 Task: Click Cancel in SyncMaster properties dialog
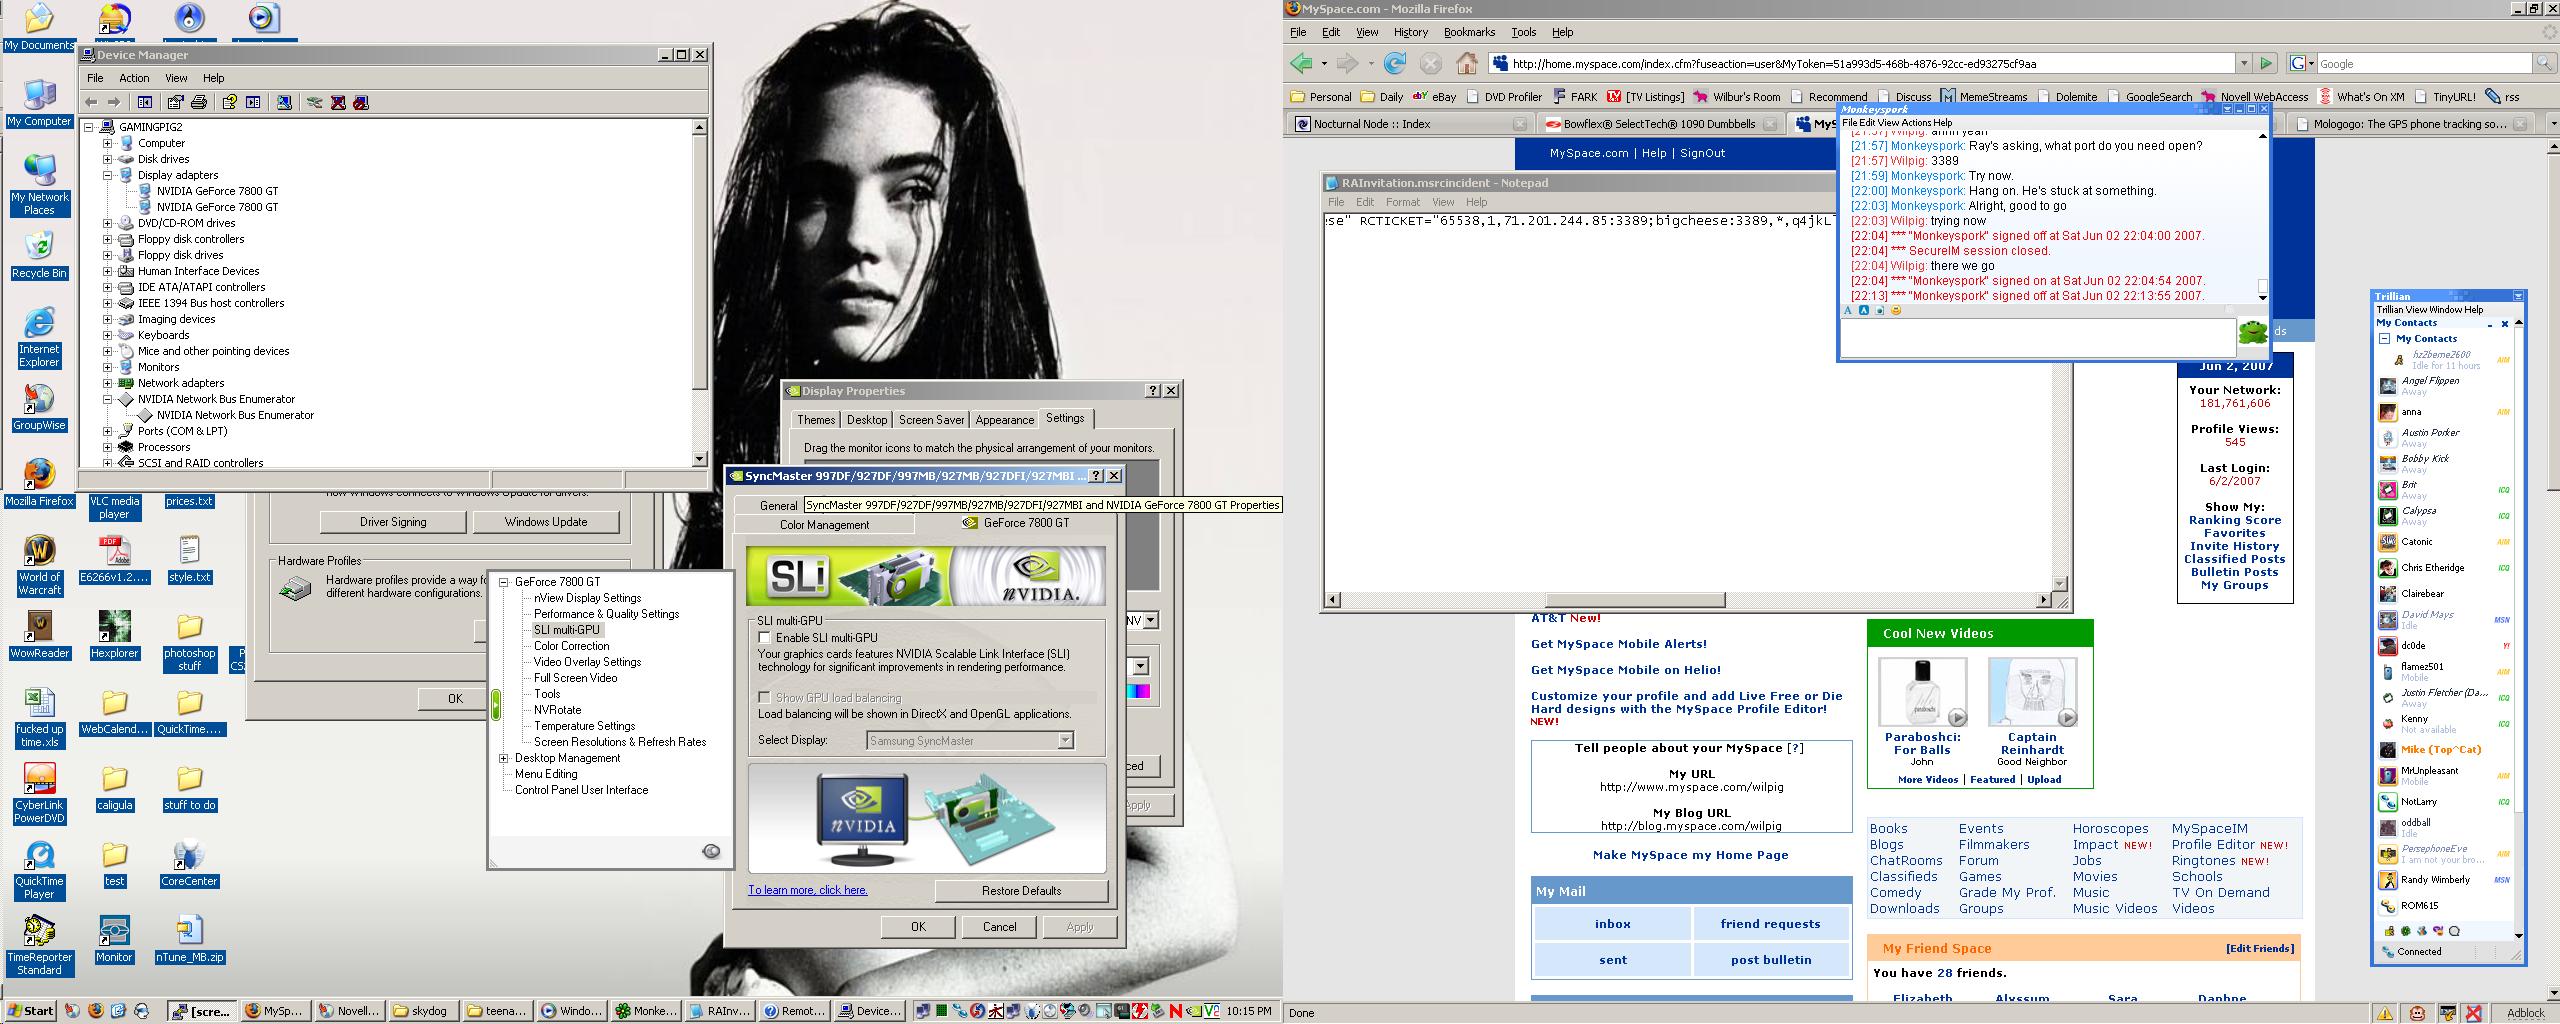tap(999, 927)
